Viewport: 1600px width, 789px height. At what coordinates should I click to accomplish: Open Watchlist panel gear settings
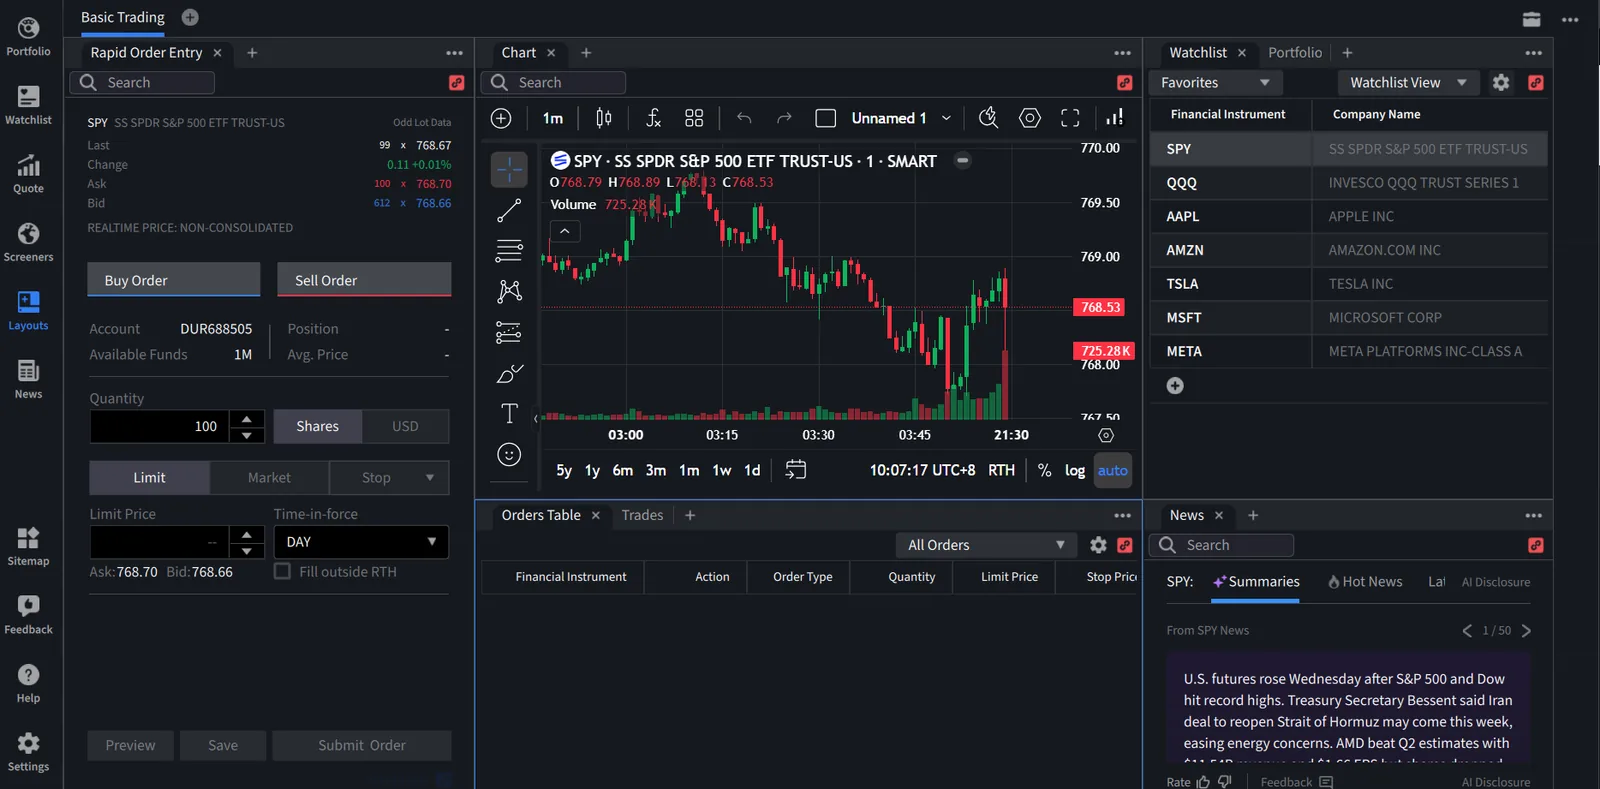tap(1501, 83)
